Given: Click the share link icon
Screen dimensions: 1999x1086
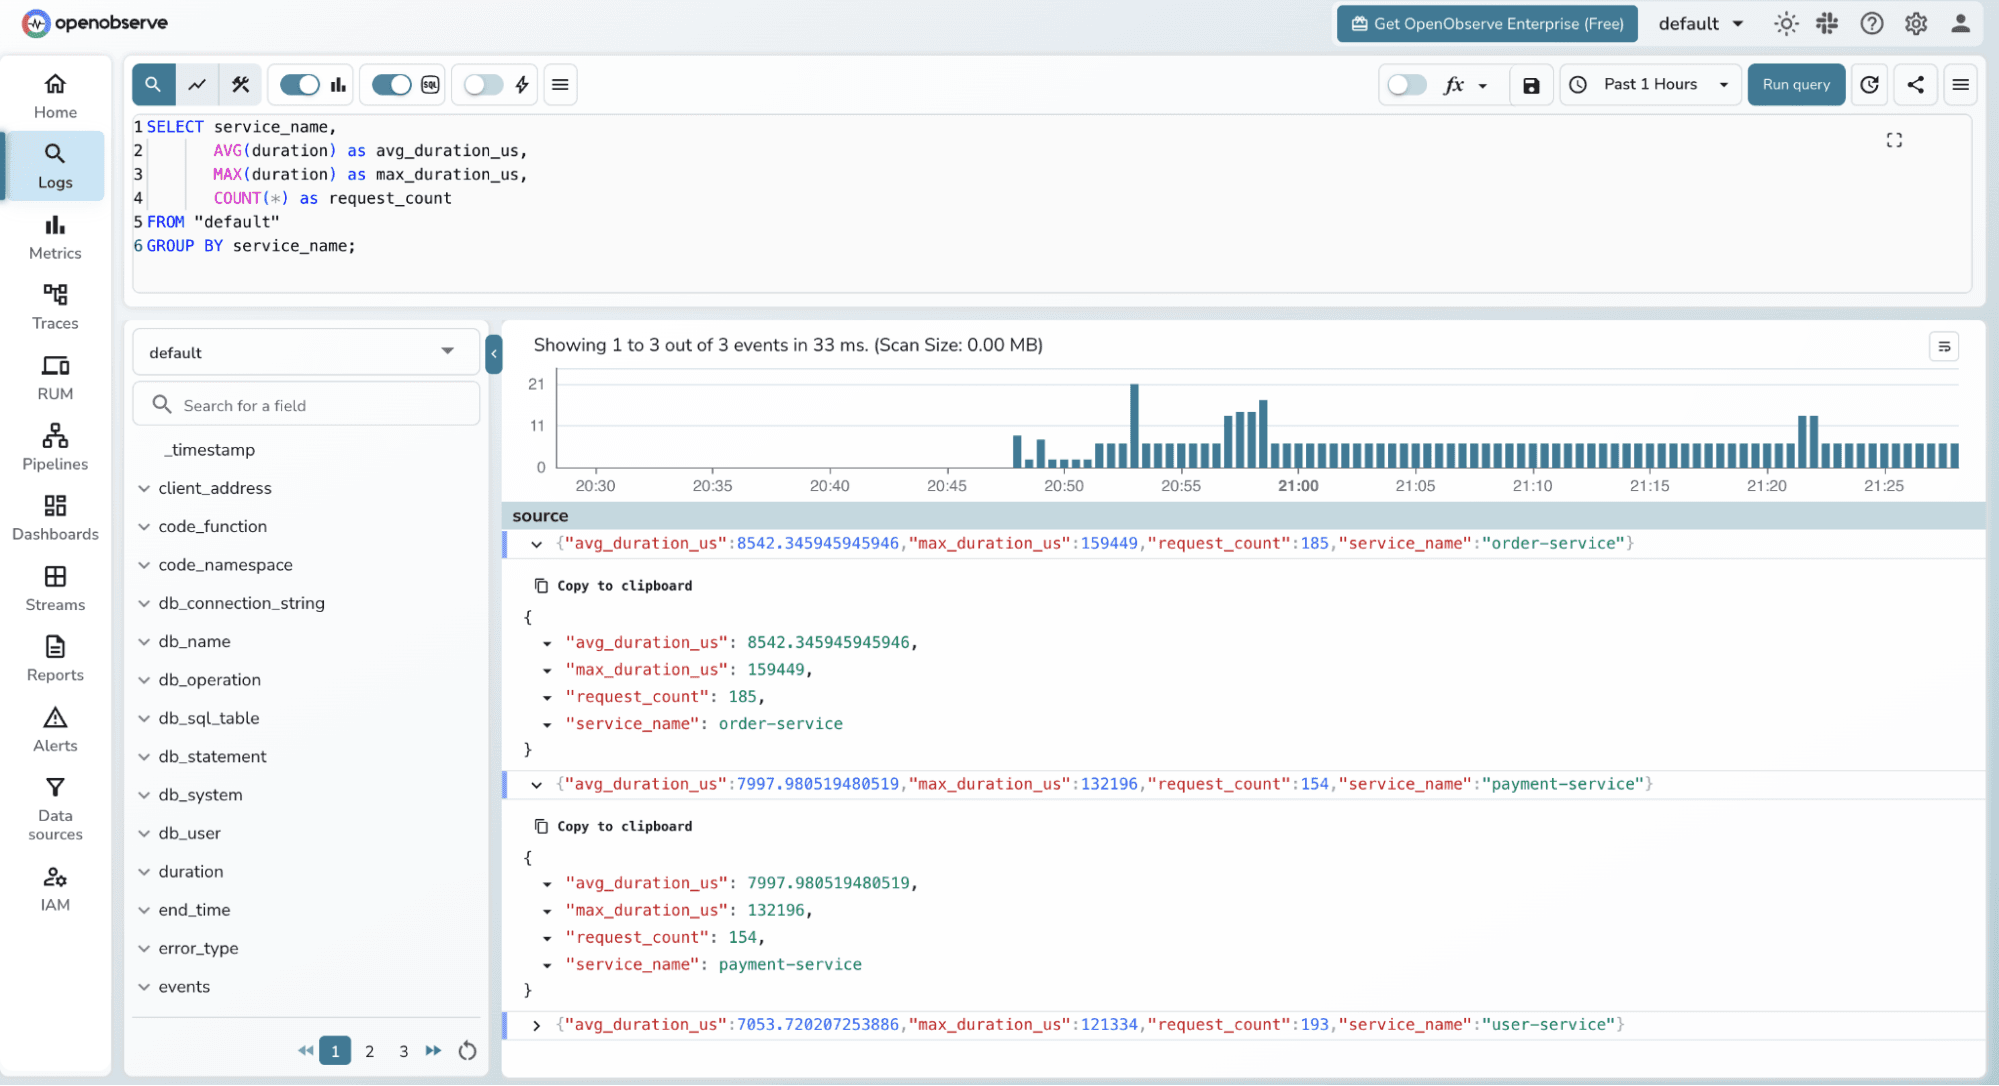Looking at the screenshot, I should click(1915, 85).
